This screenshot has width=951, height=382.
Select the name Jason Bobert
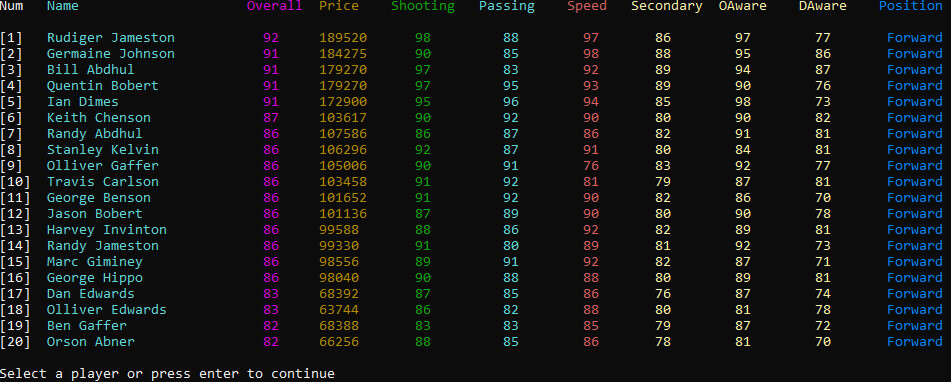(95, 213)
